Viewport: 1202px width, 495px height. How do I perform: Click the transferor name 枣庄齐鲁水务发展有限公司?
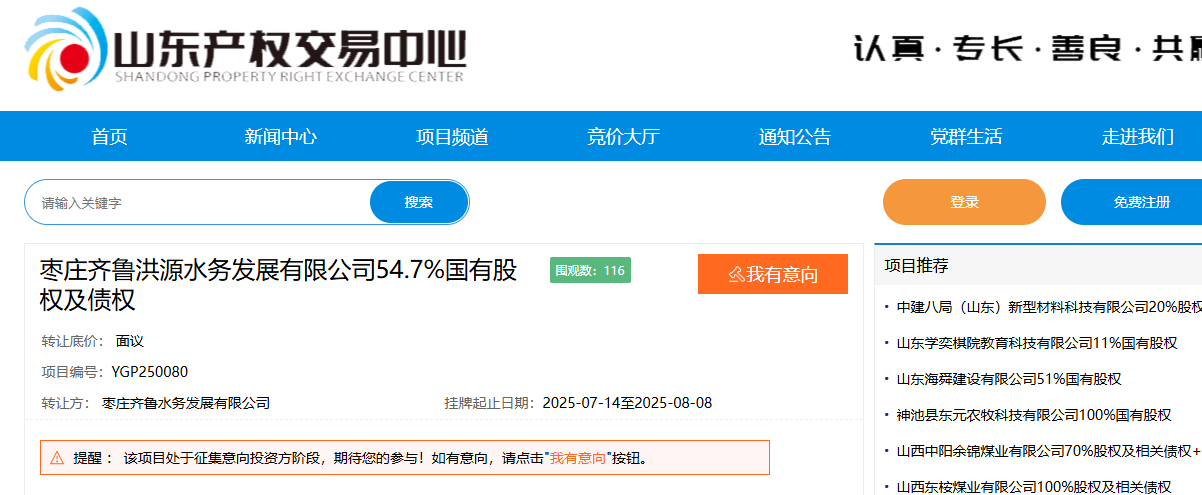pos(186,403)
